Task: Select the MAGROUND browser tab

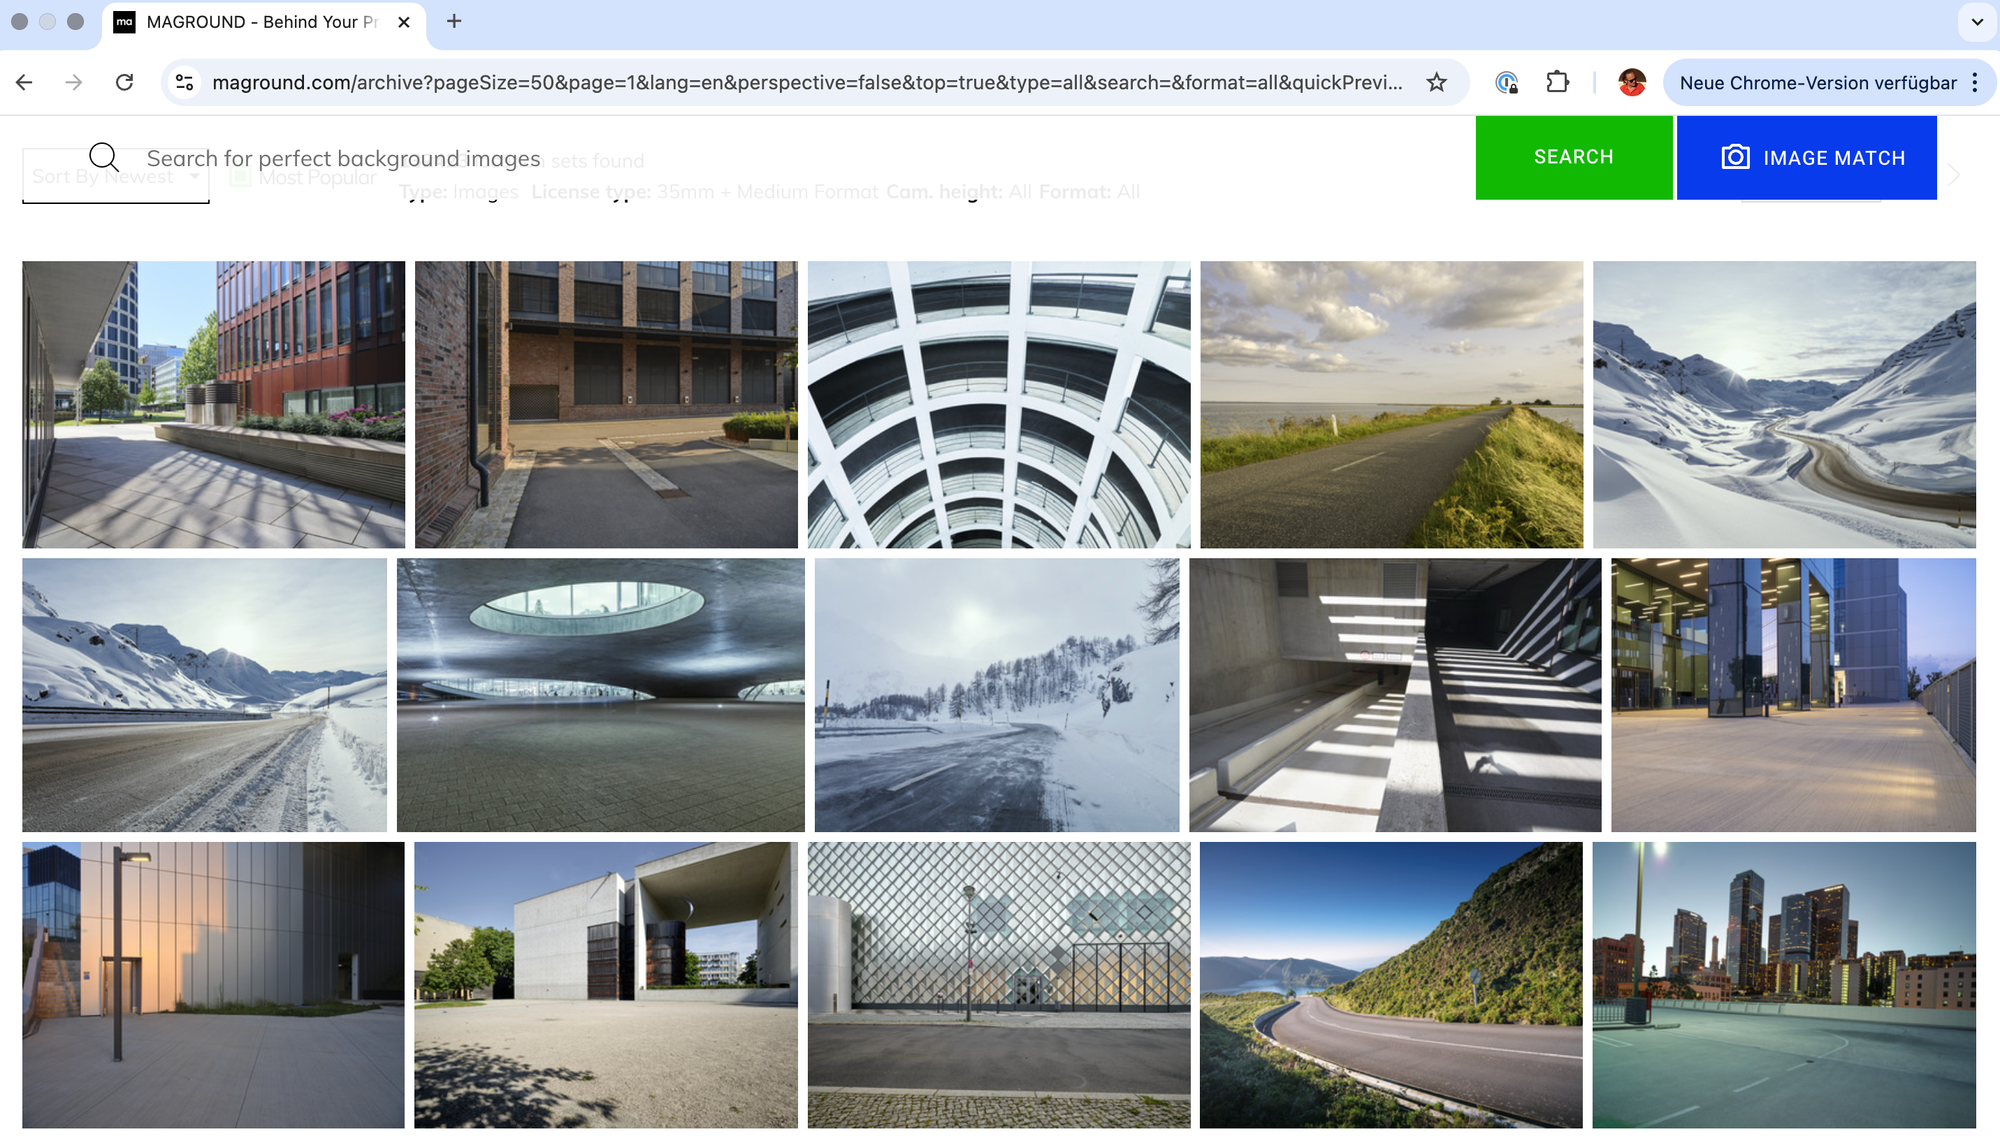Action: click(260, 22)
